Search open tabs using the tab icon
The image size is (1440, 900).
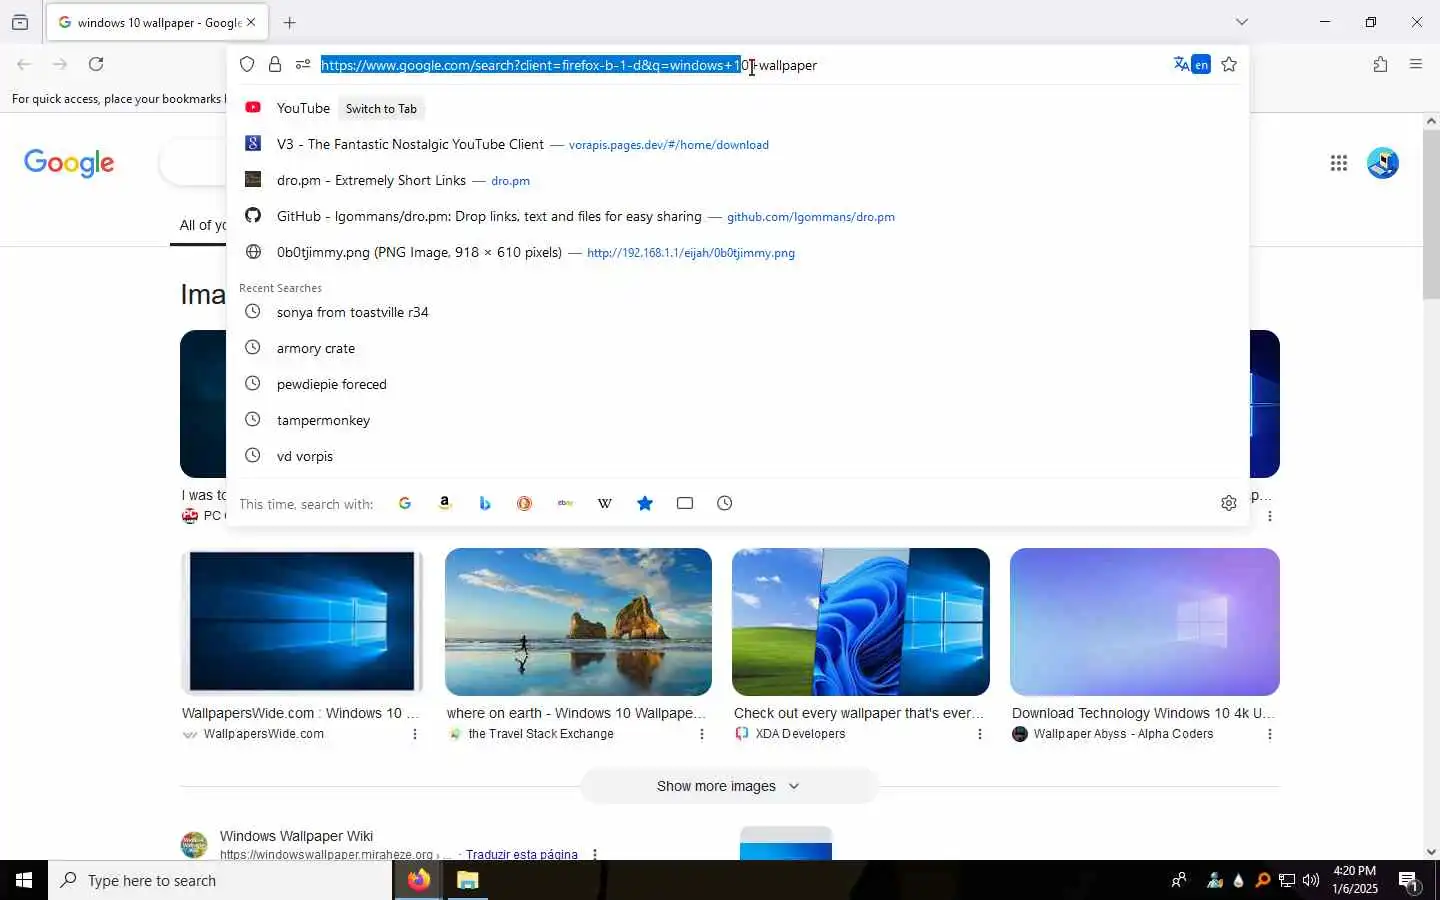coord(685,503)
